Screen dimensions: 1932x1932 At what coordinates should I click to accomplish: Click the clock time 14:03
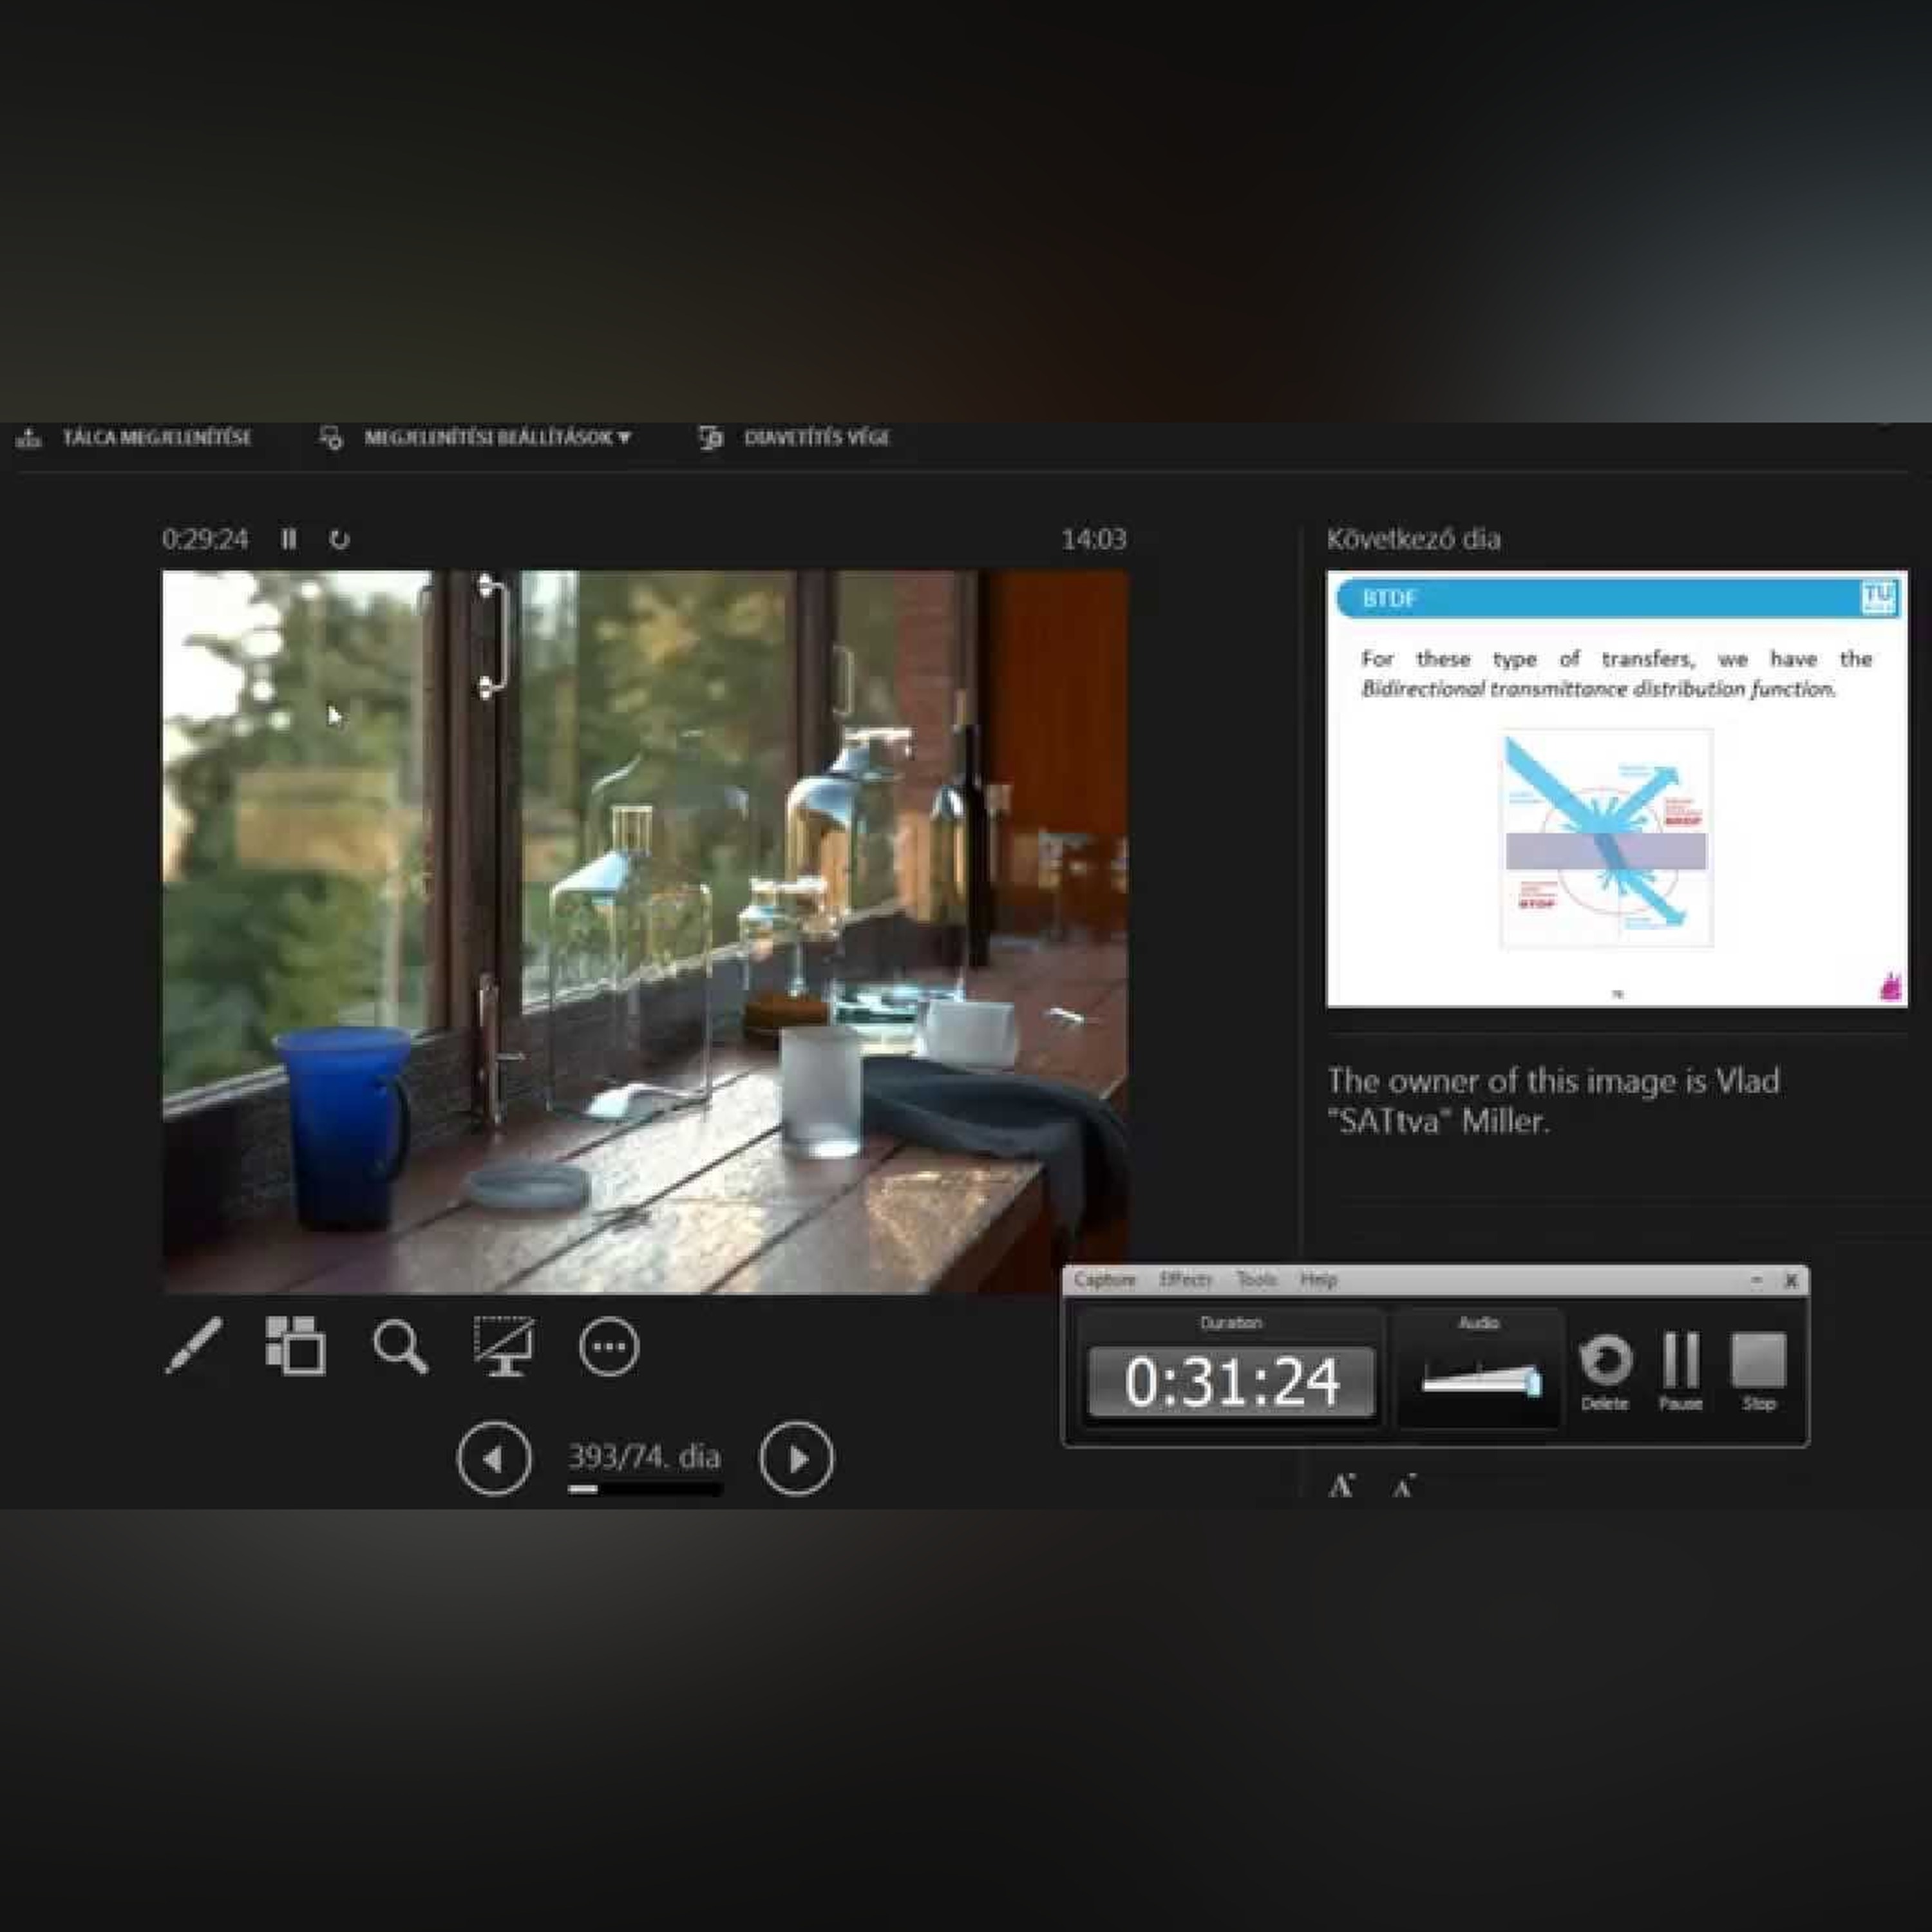pos(1093,539)
